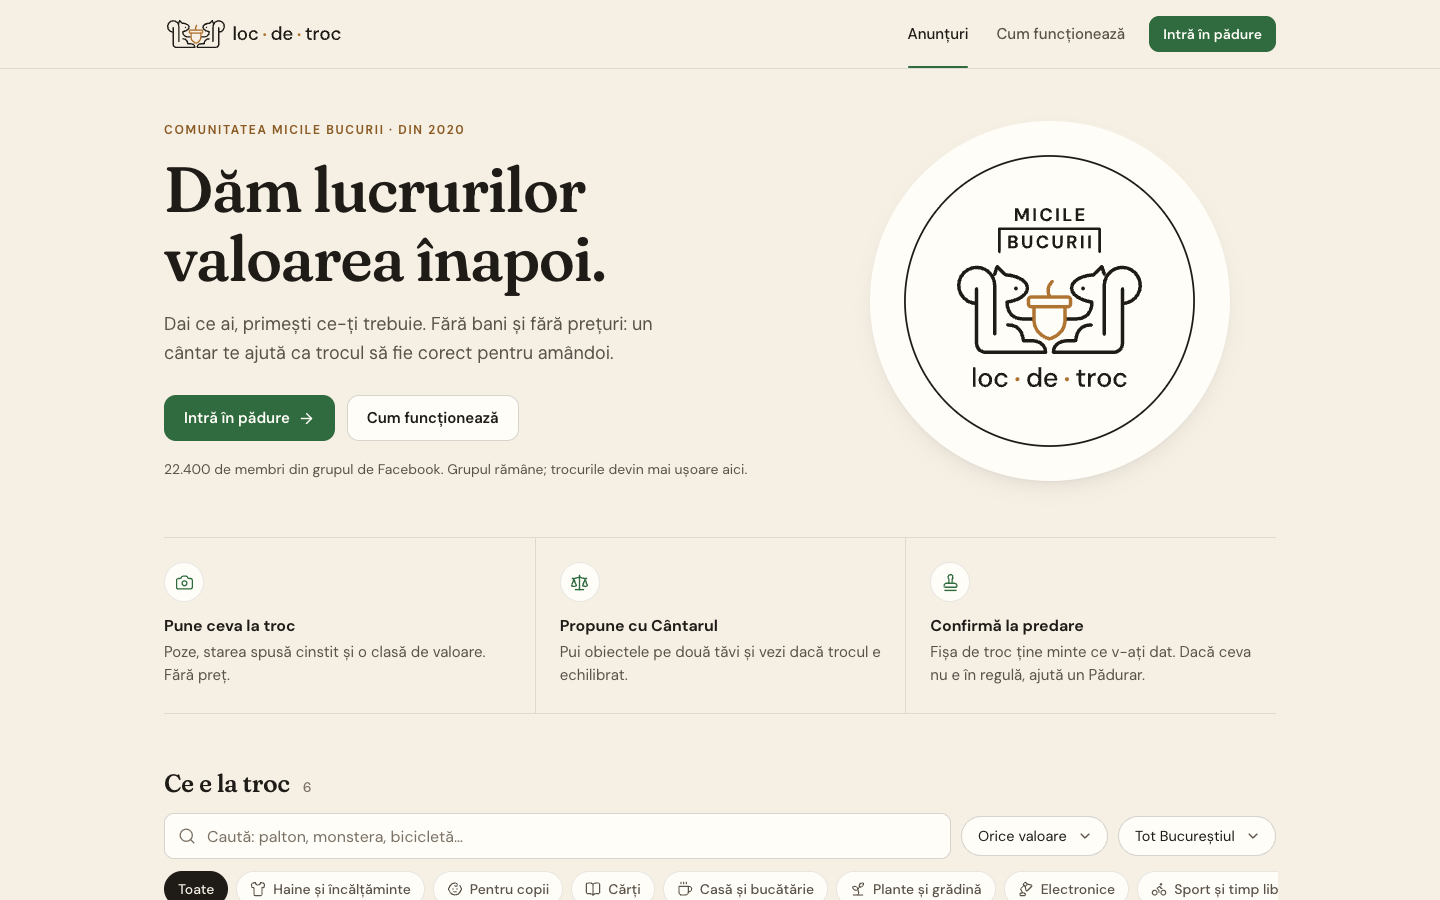
Task: Filter by Pentru copii category
Action: pyautogui.click(x=498, y=887)
